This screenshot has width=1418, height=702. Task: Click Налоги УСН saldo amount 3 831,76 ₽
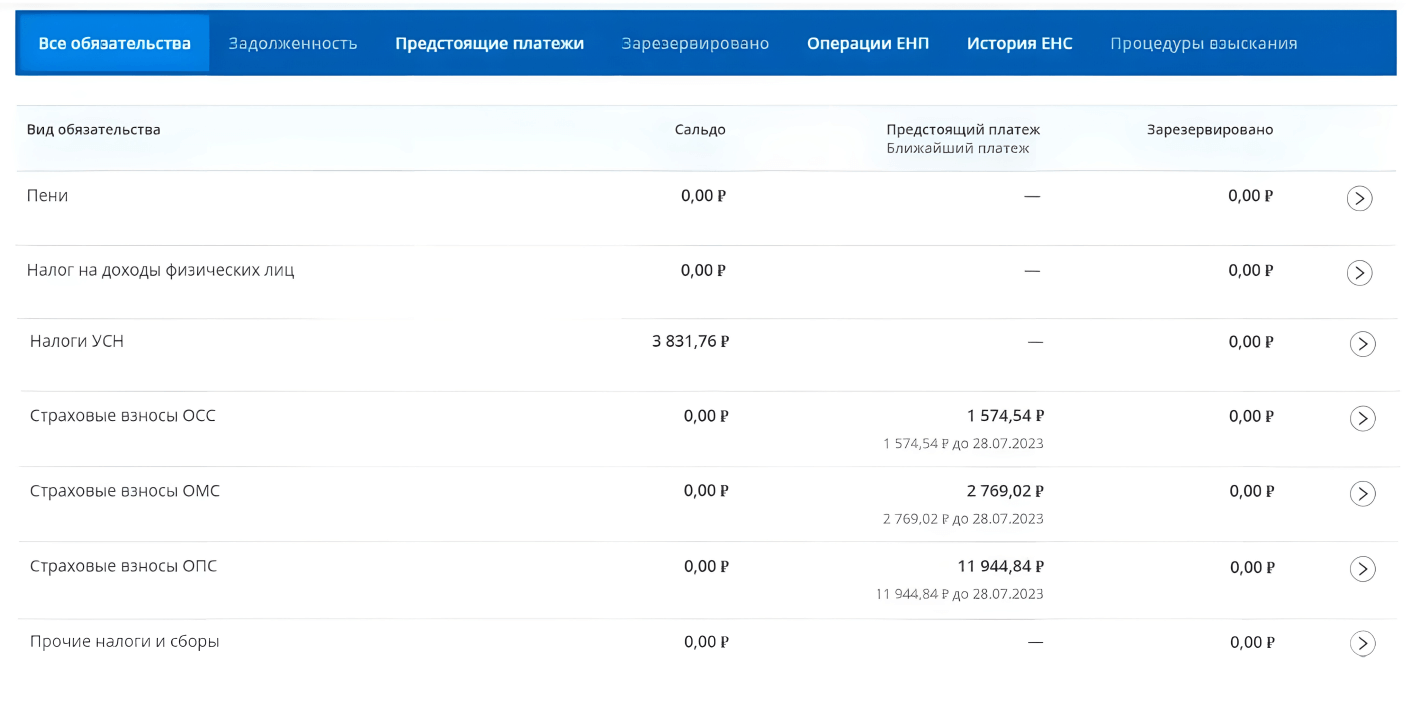point(690,341)
